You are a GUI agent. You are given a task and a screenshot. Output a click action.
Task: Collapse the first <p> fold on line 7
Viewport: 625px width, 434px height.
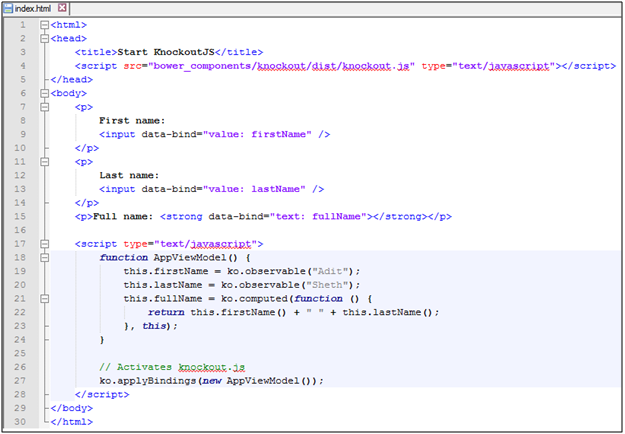coord(45,107)
